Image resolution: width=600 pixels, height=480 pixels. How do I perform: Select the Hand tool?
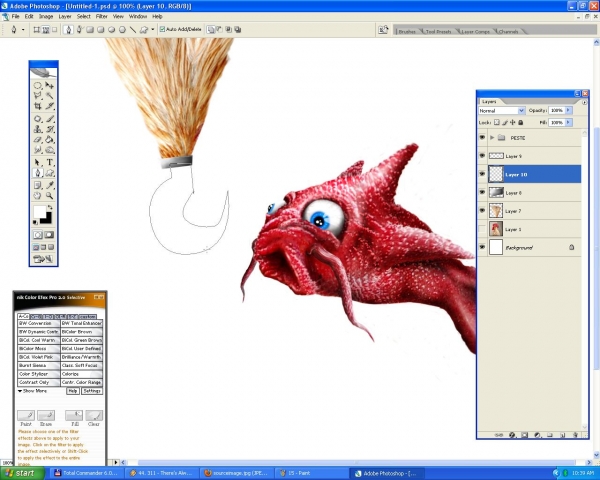coord(38,196)
